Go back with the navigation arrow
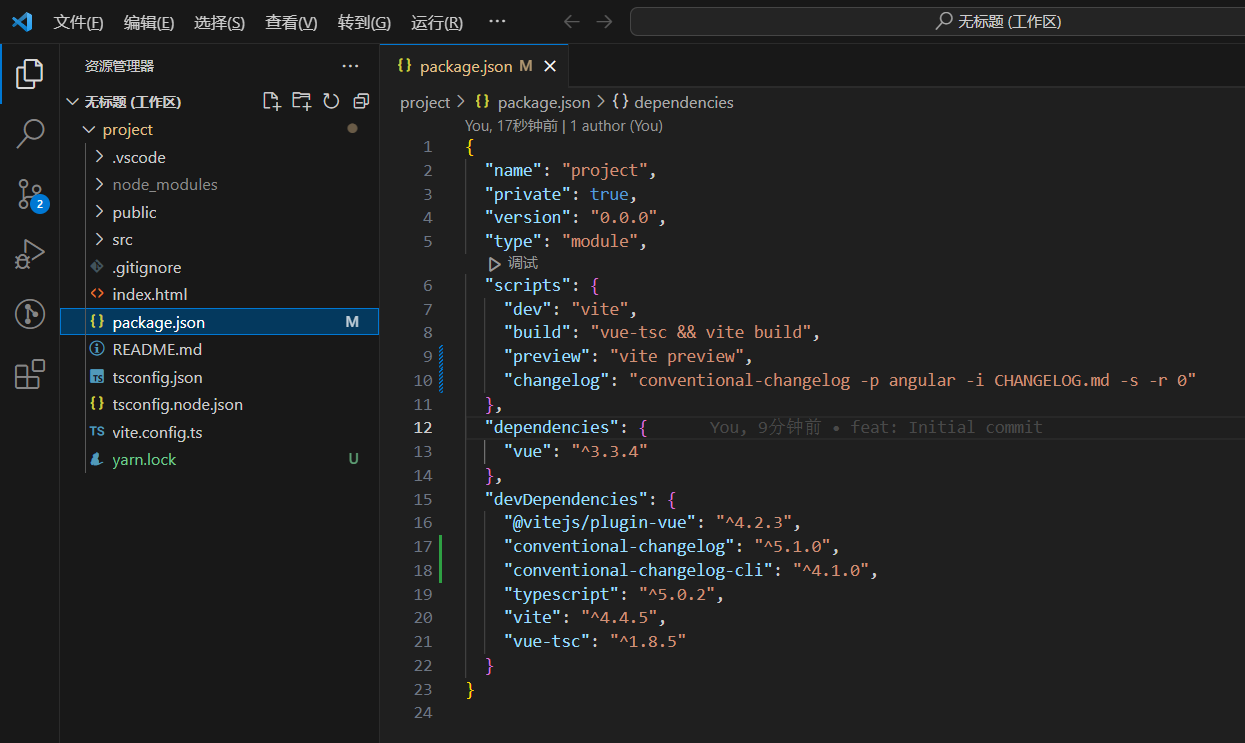The height and width of the screenshot is (743, 1245). pos(571,22)
